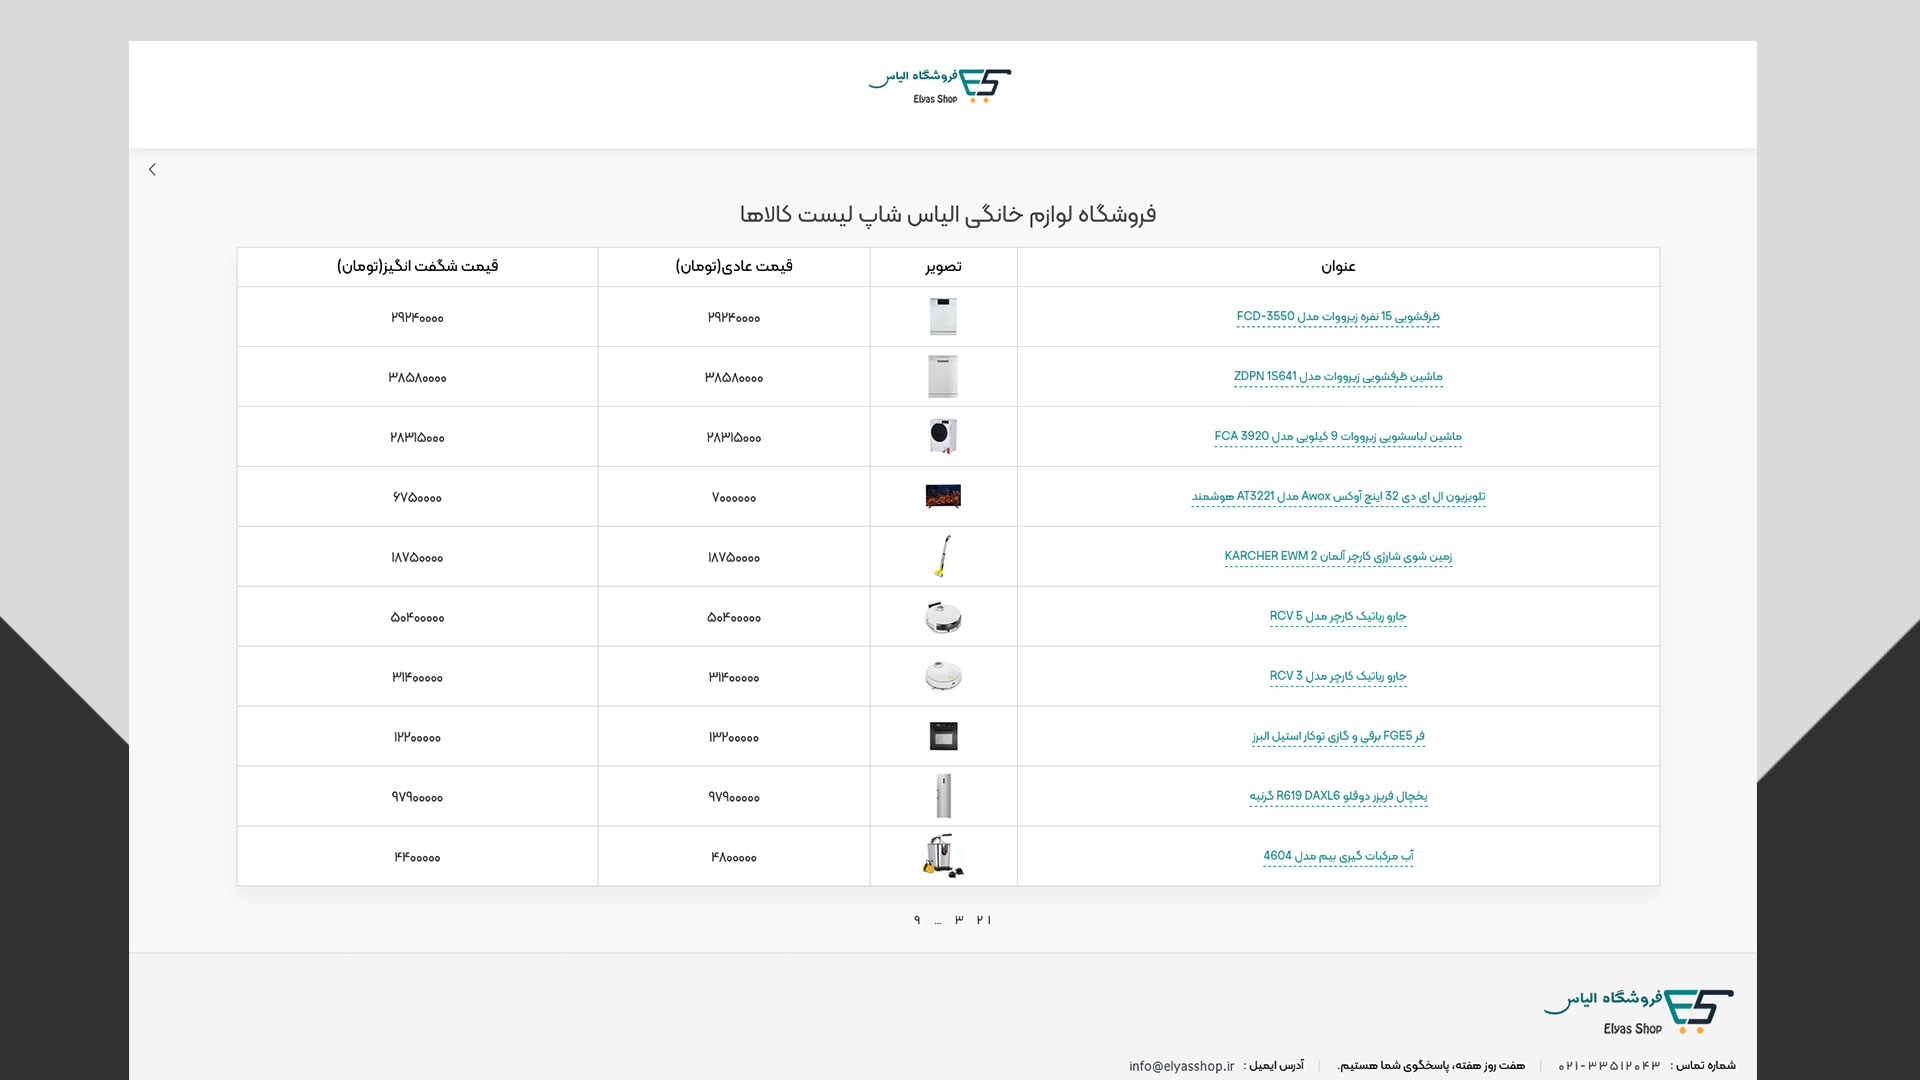Go to pagination page 2
The image size is (1920, 1080).
[979, 920]
